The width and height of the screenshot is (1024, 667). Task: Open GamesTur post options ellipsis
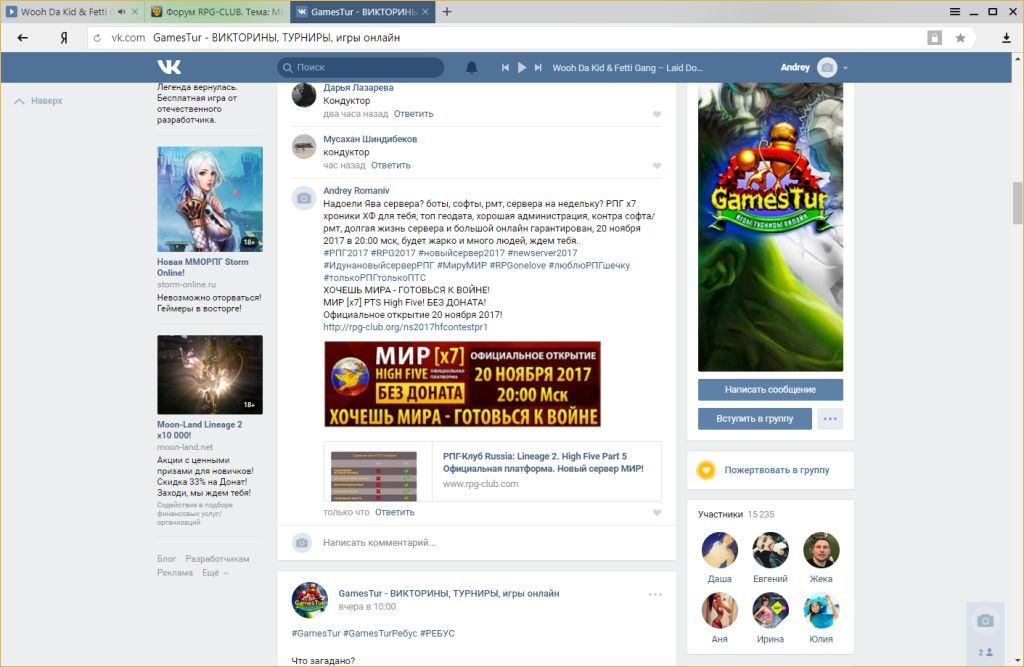point(655,594)
